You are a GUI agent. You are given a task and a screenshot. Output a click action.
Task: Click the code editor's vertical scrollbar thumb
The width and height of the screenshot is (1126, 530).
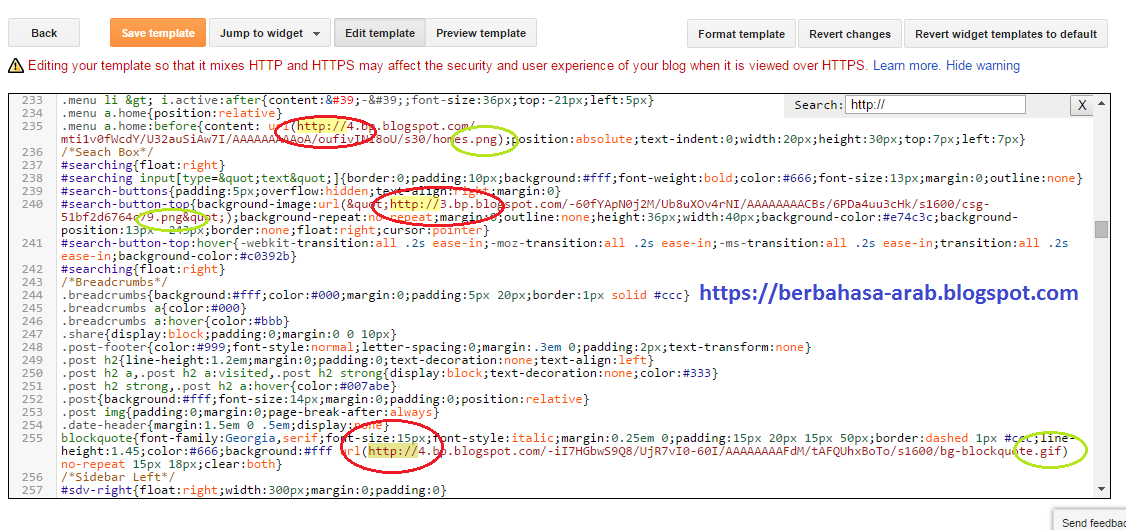pyautogui.click(x=1101, y=229)
